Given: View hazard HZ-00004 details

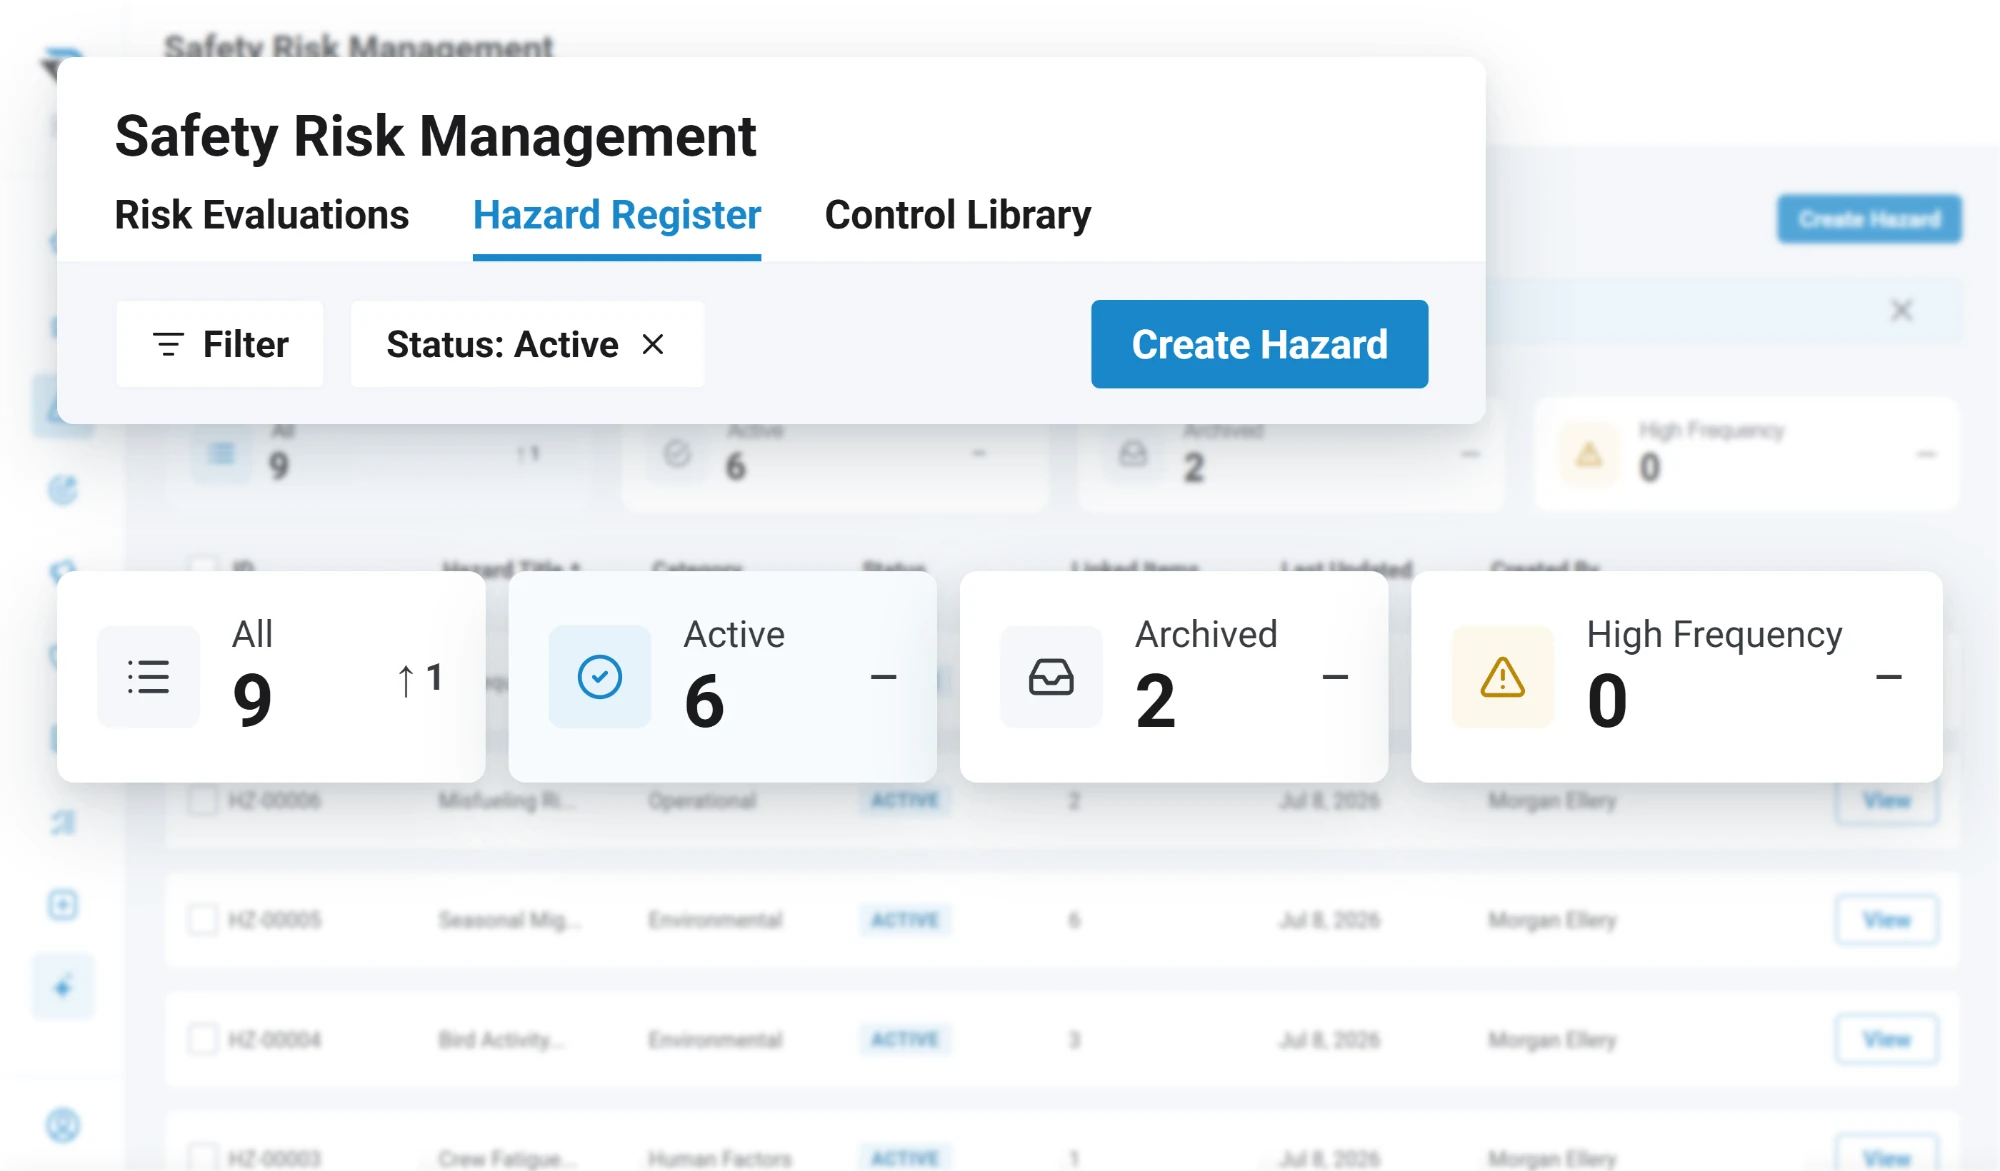Looking at the screenshot, I should coord(1887,1040).
